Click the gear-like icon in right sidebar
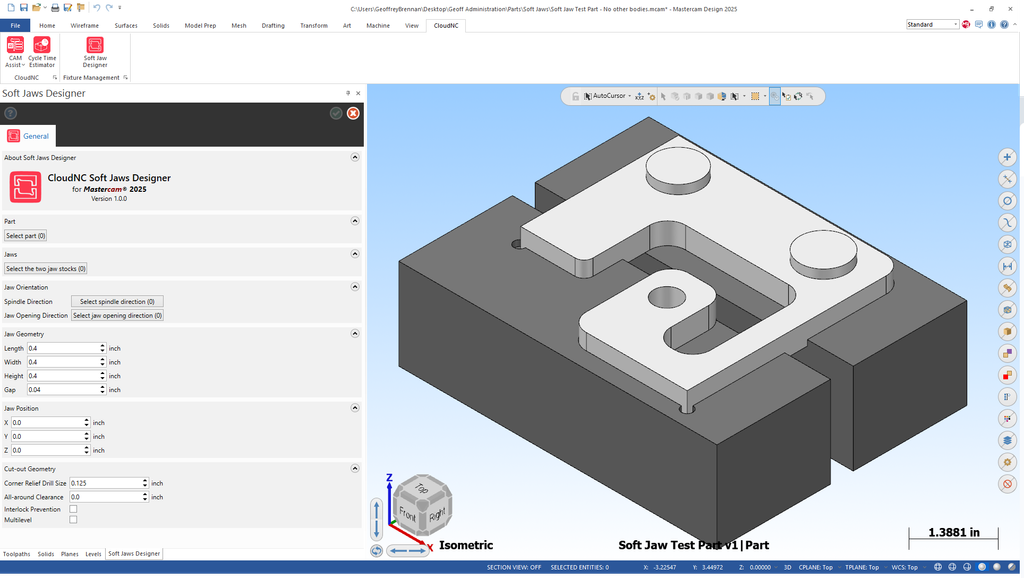Image resolution: width=1024 pixels, height=578 pixels. point(1008,462)
